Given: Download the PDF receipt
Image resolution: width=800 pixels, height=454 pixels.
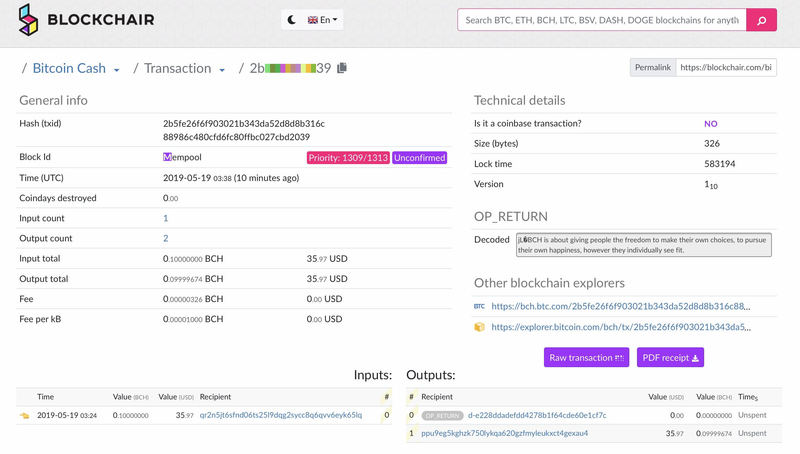Looking at the screenshot, I should (670, 358).
